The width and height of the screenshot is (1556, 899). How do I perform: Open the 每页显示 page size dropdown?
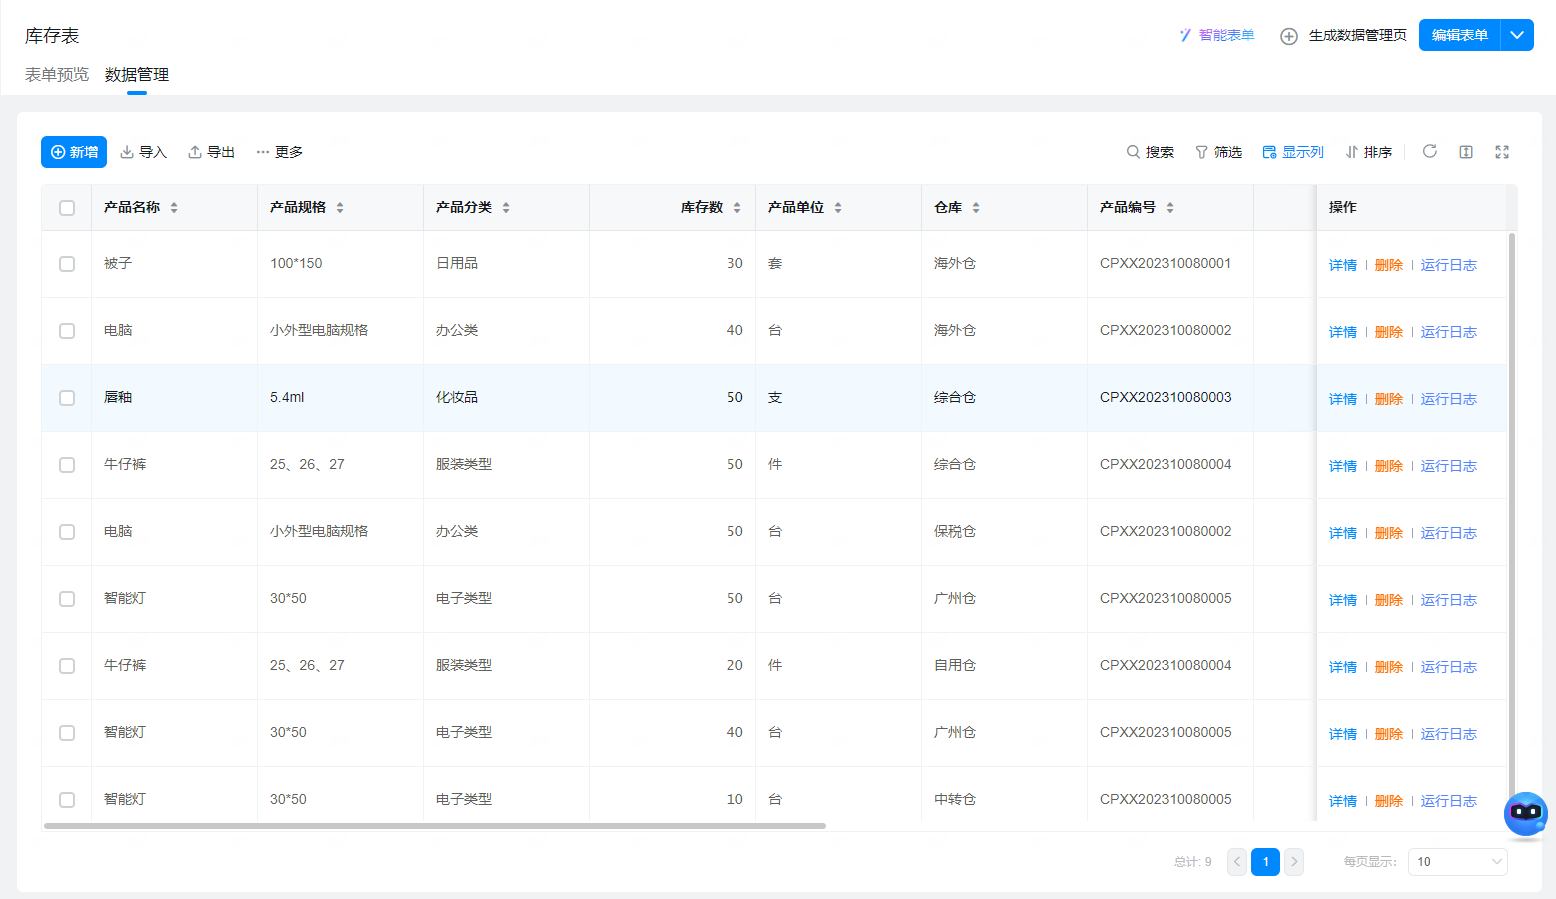pyautogui.click(x=1457, y=862)
